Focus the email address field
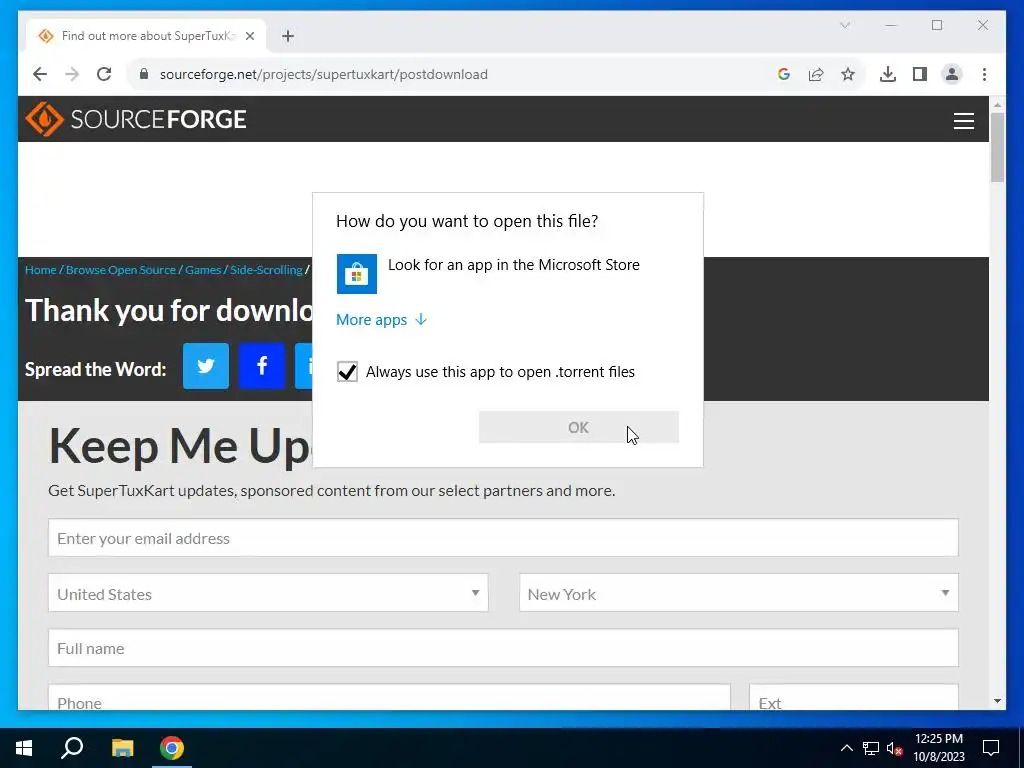 tap(503, 538)
